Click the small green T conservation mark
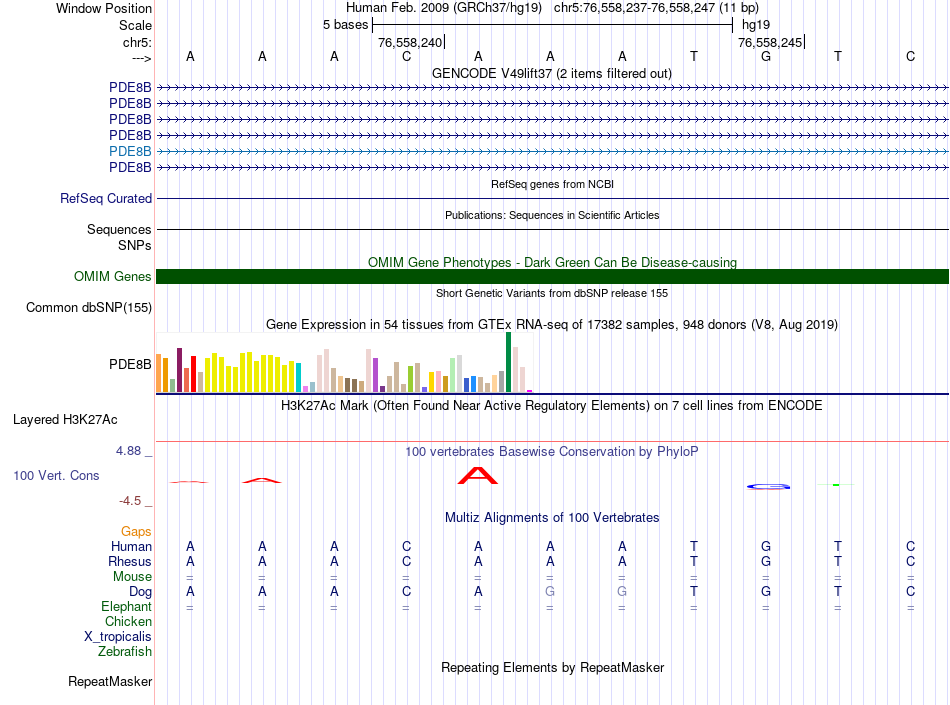 pyautogui.click(x=837, y=485)
